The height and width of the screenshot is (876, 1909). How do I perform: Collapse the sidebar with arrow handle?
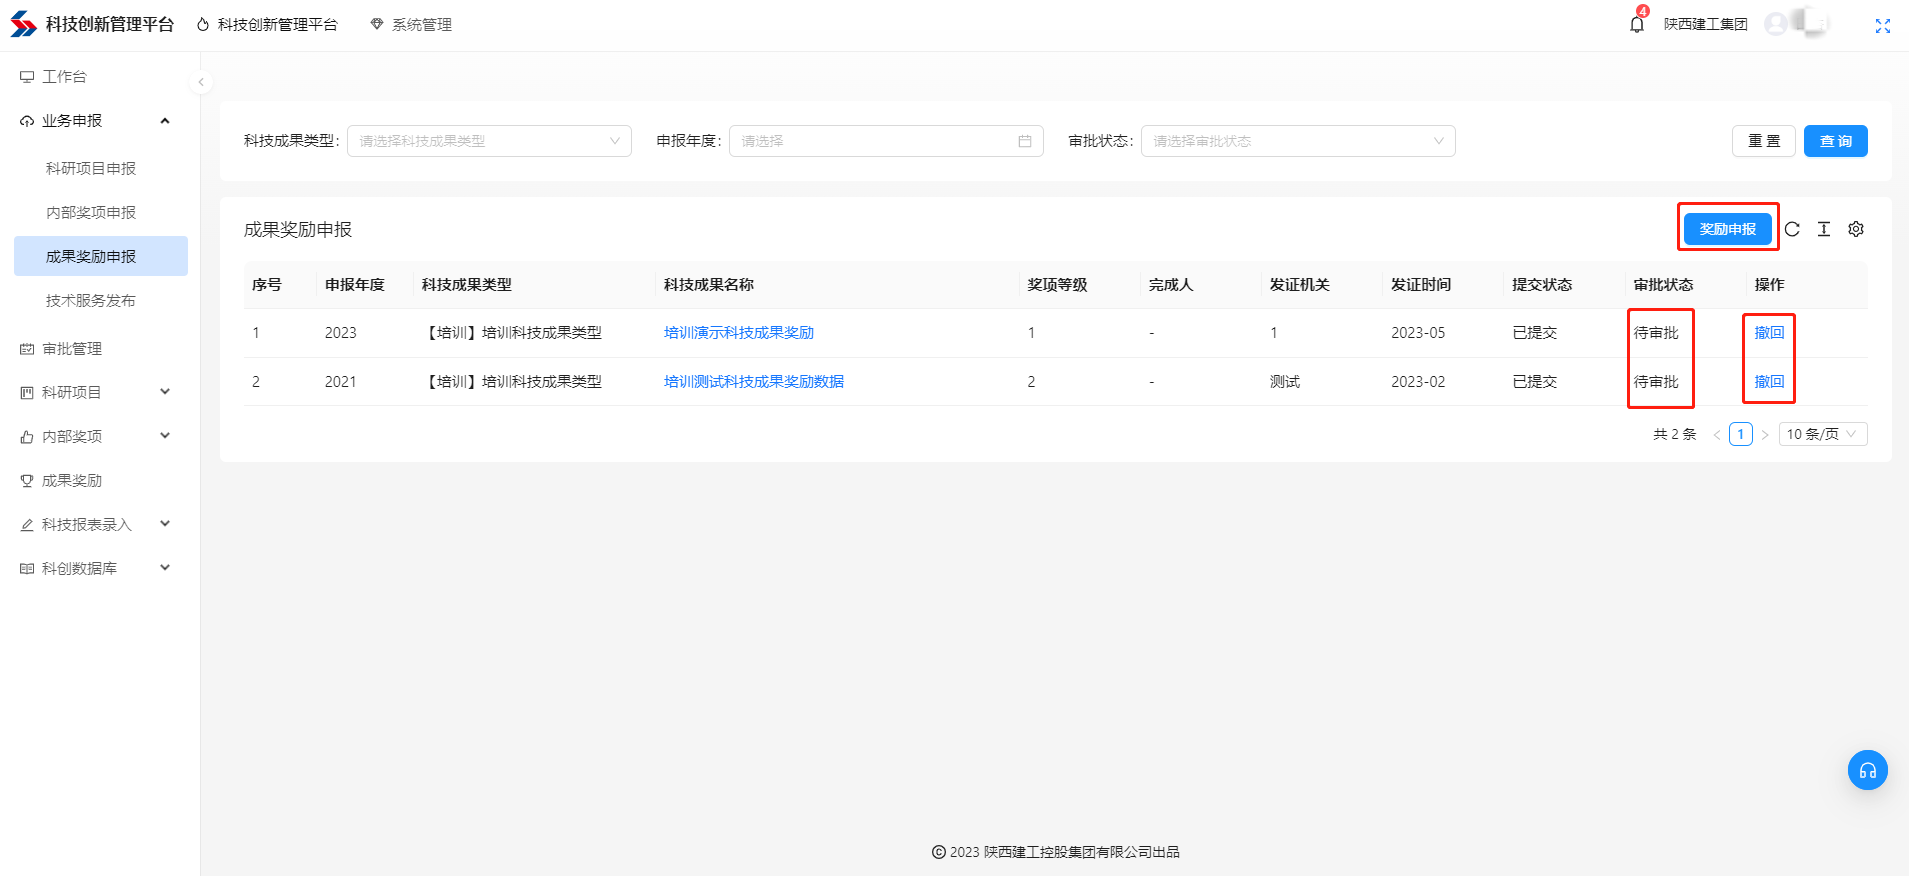coord(201,82)
